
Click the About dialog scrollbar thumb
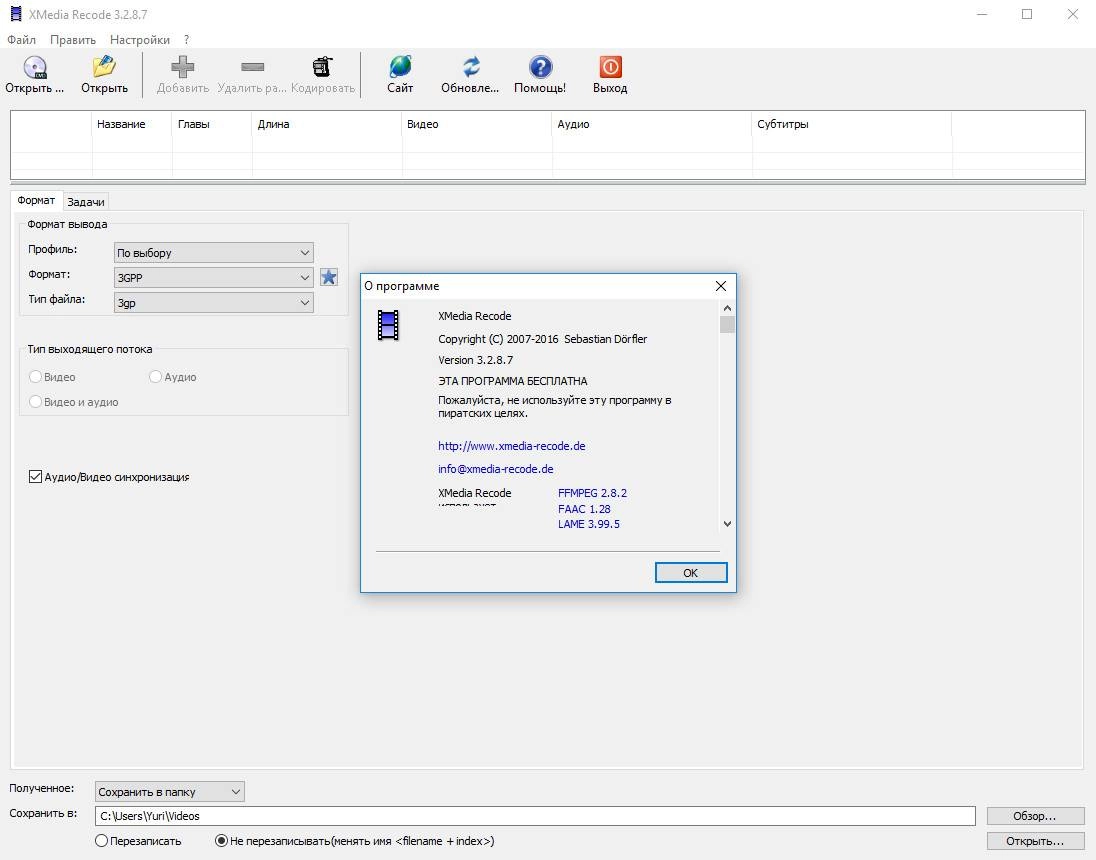tap(727, 324)
